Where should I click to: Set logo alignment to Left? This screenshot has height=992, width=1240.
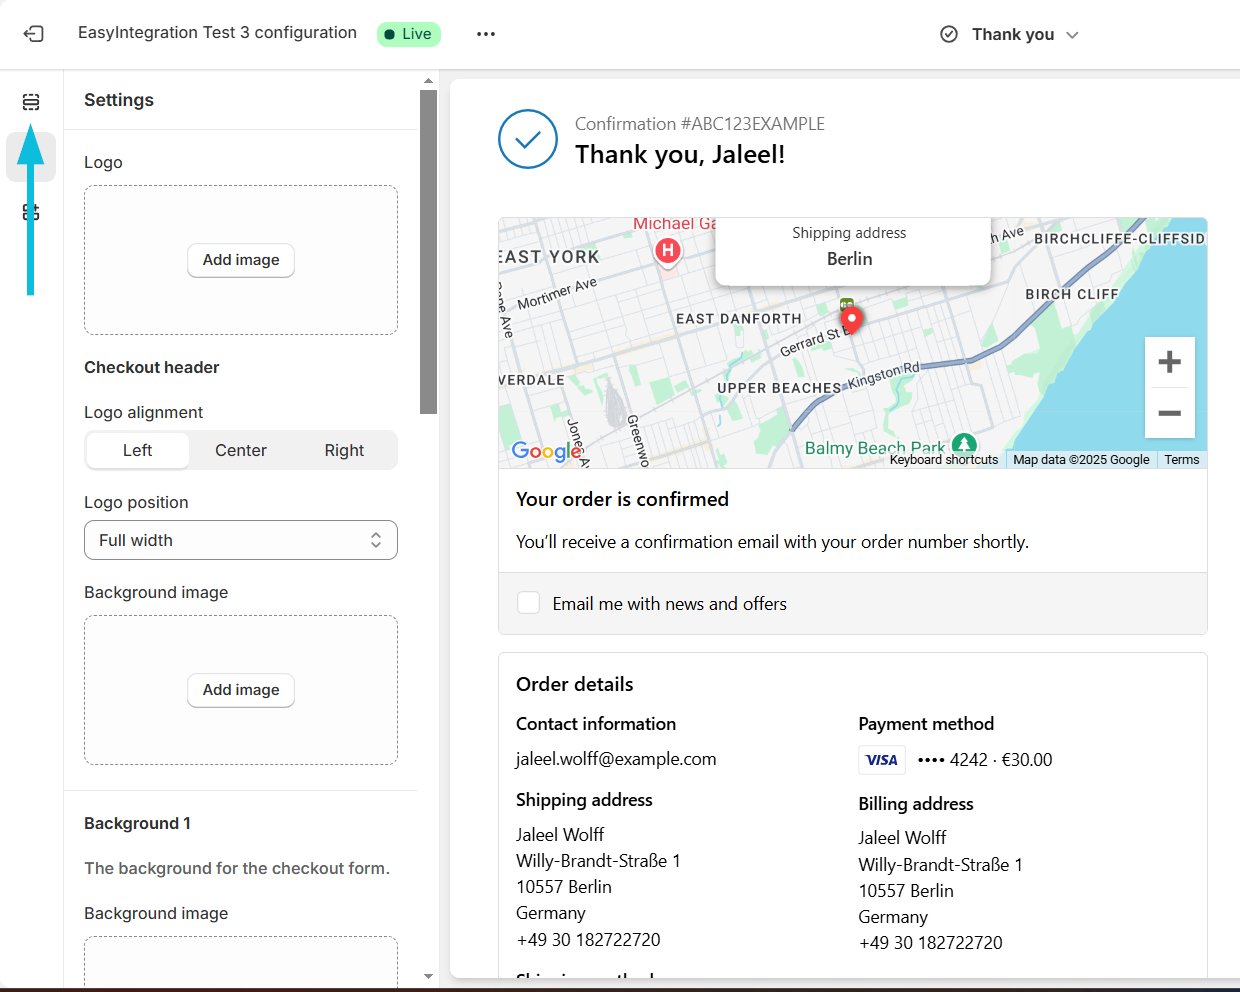(x=137, y=450)
